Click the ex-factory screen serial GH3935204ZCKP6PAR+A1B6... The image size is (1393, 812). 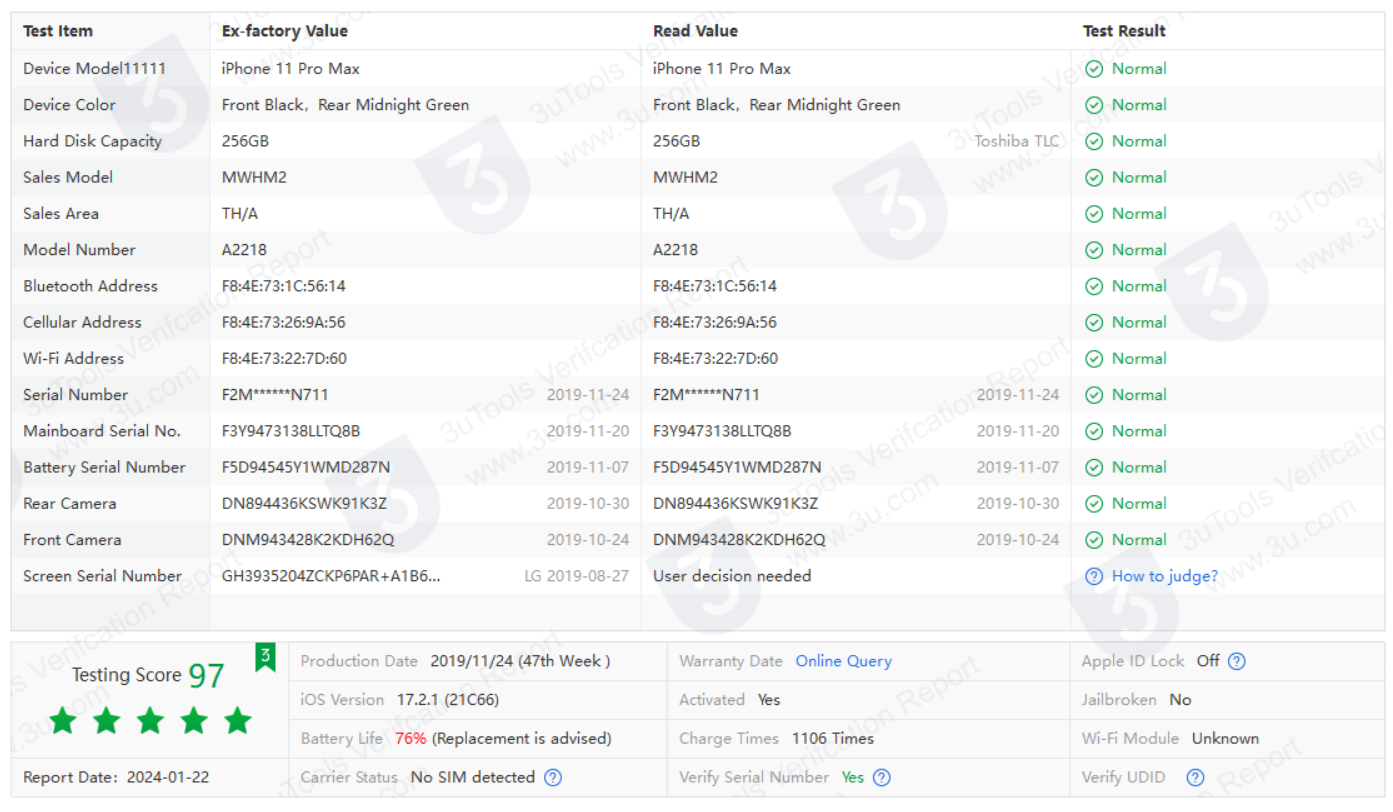coord(331,576)
